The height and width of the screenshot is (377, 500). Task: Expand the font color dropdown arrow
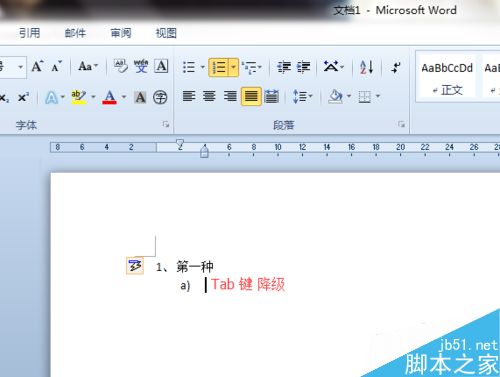point(124,97)
